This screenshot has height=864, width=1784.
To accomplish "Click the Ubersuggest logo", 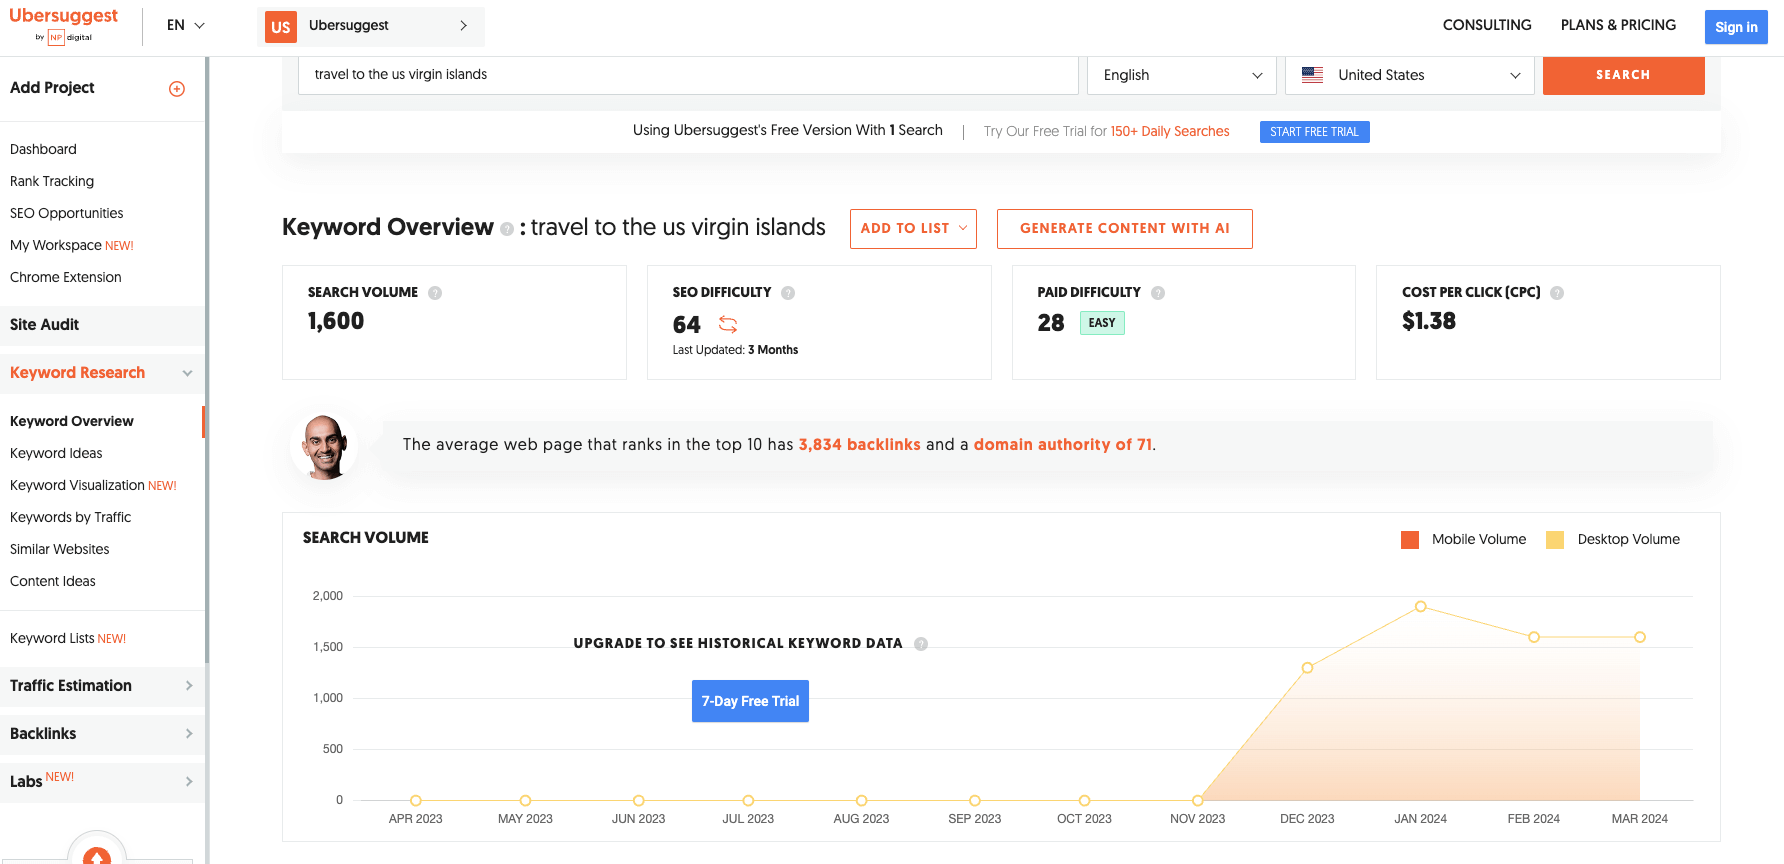I will [x=63, y=25].
